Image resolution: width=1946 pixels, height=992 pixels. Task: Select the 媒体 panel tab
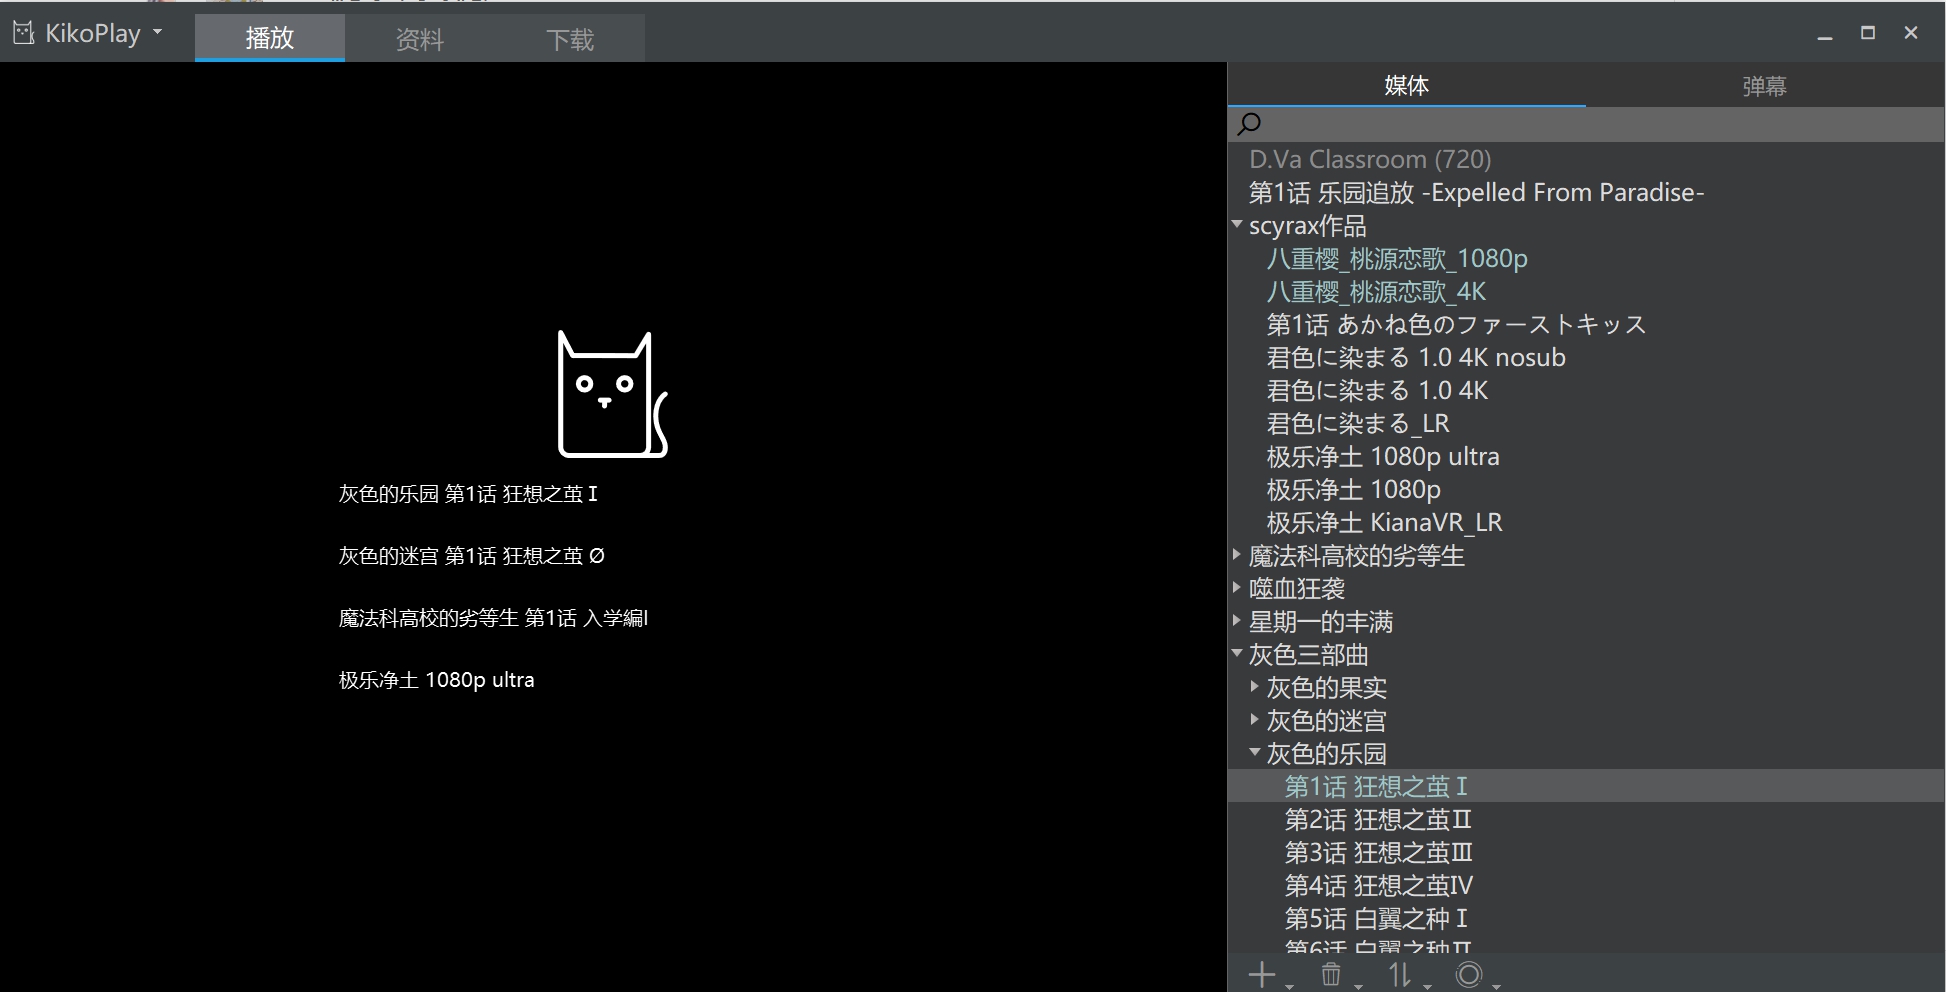[1406, 85]
